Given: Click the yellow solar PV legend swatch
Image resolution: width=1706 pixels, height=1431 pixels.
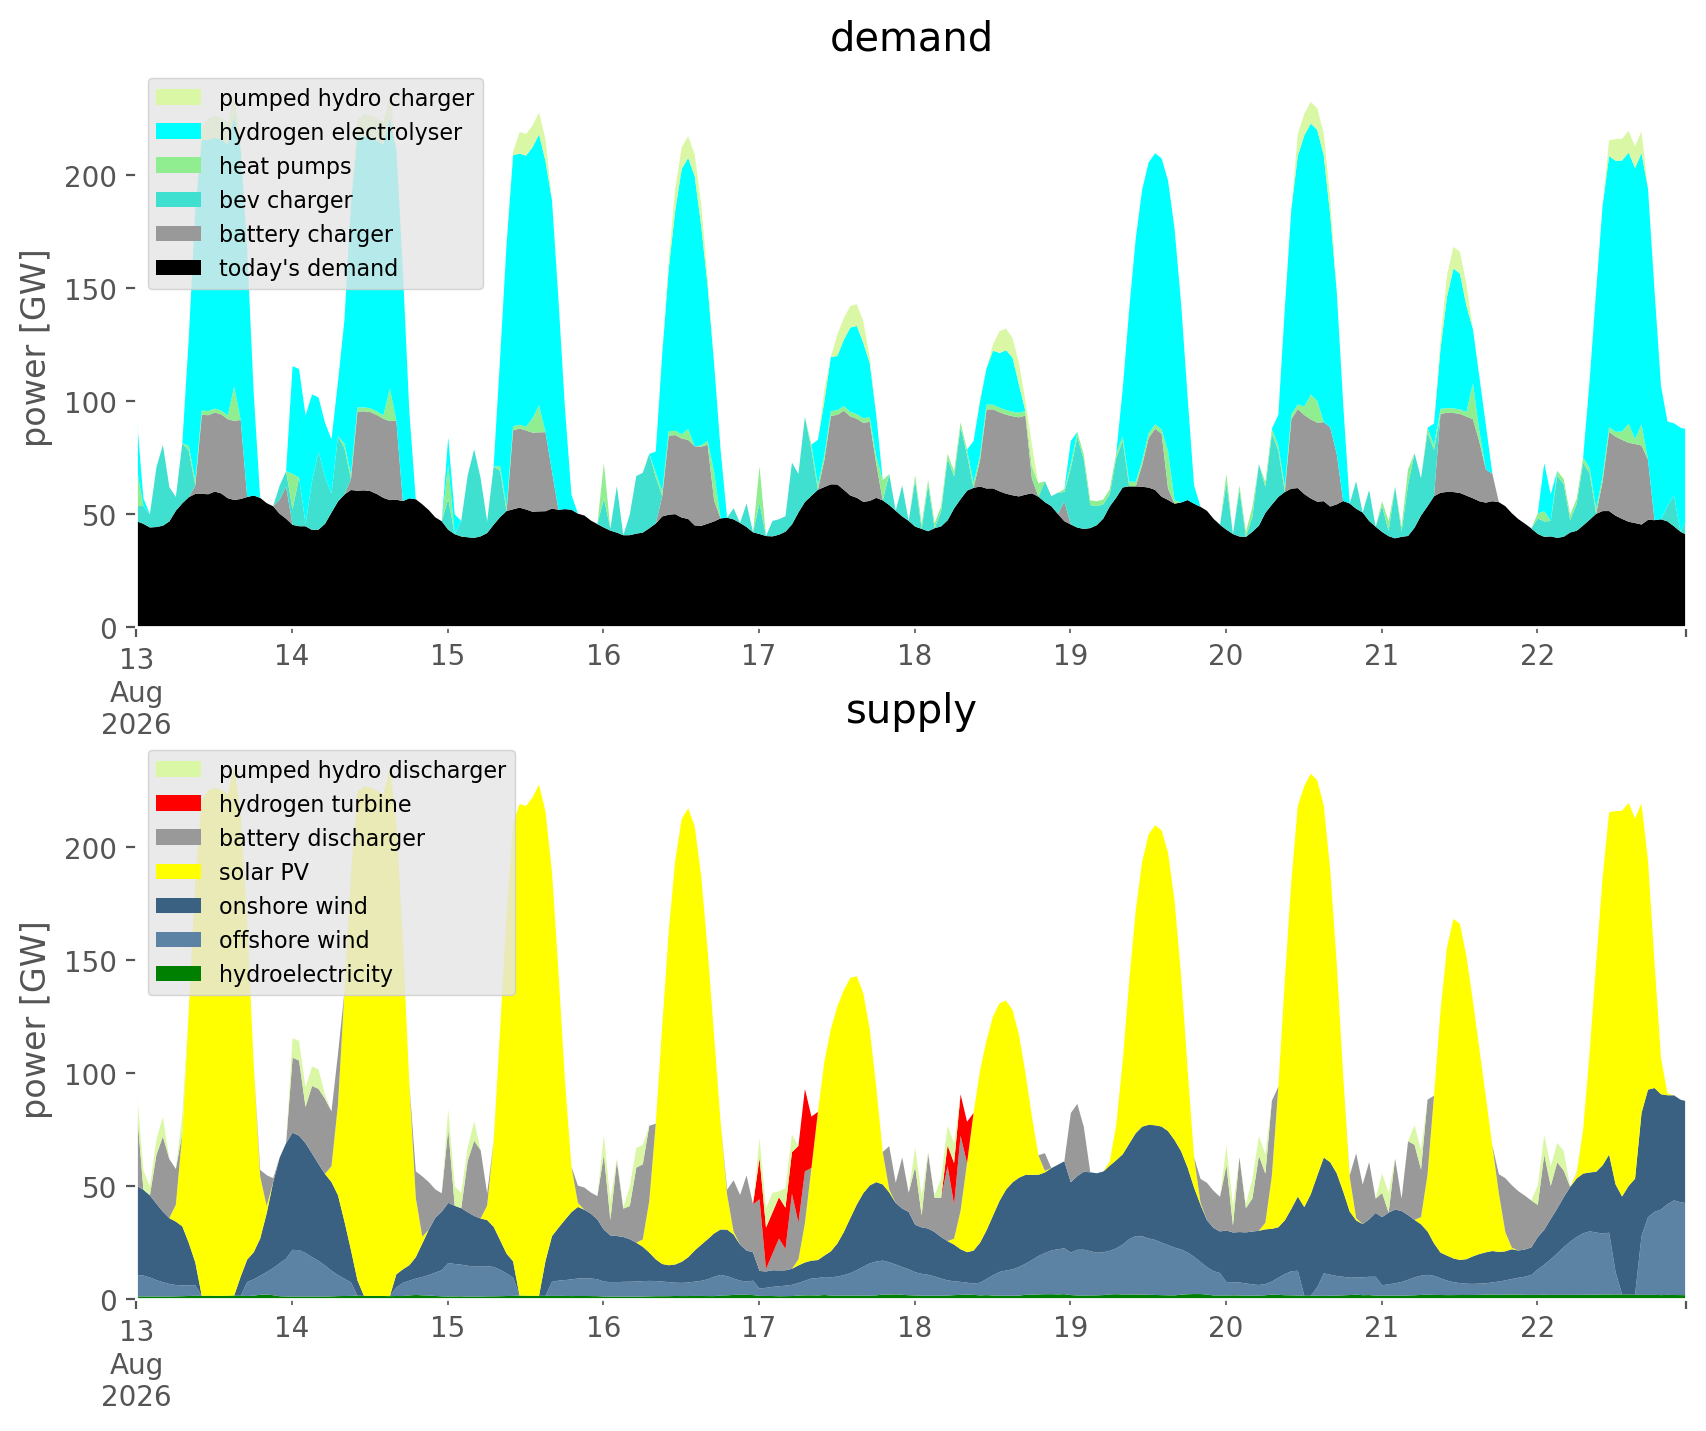Looking at the screenshot, I should tap(179, 872).
